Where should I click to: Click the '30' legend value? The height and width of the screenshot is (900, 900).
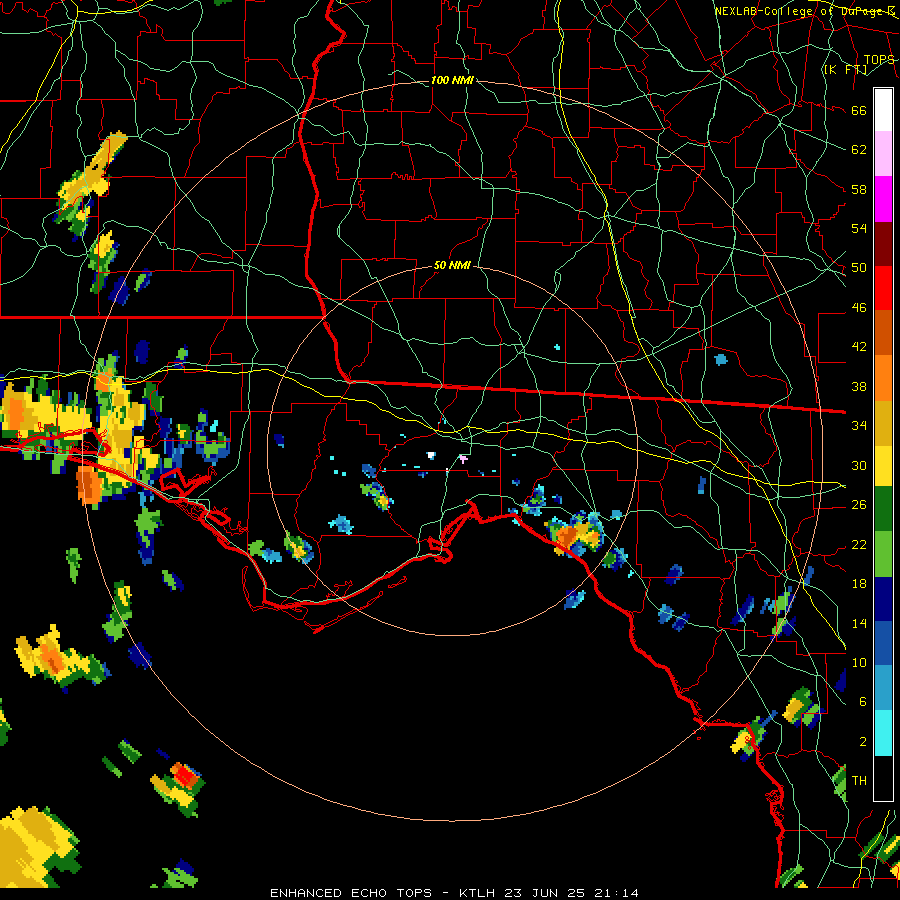point(859,465)
